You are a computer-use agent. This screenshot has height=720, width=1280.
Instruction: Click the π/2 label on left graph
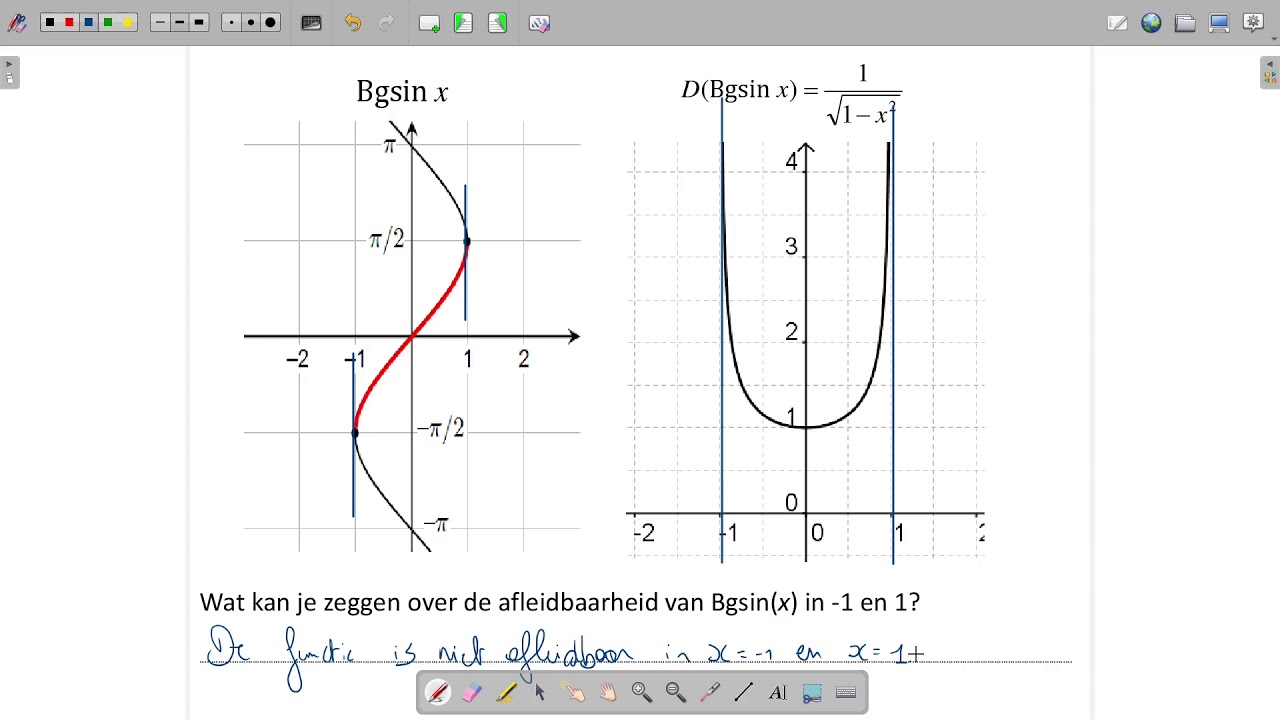pos(387,240)
